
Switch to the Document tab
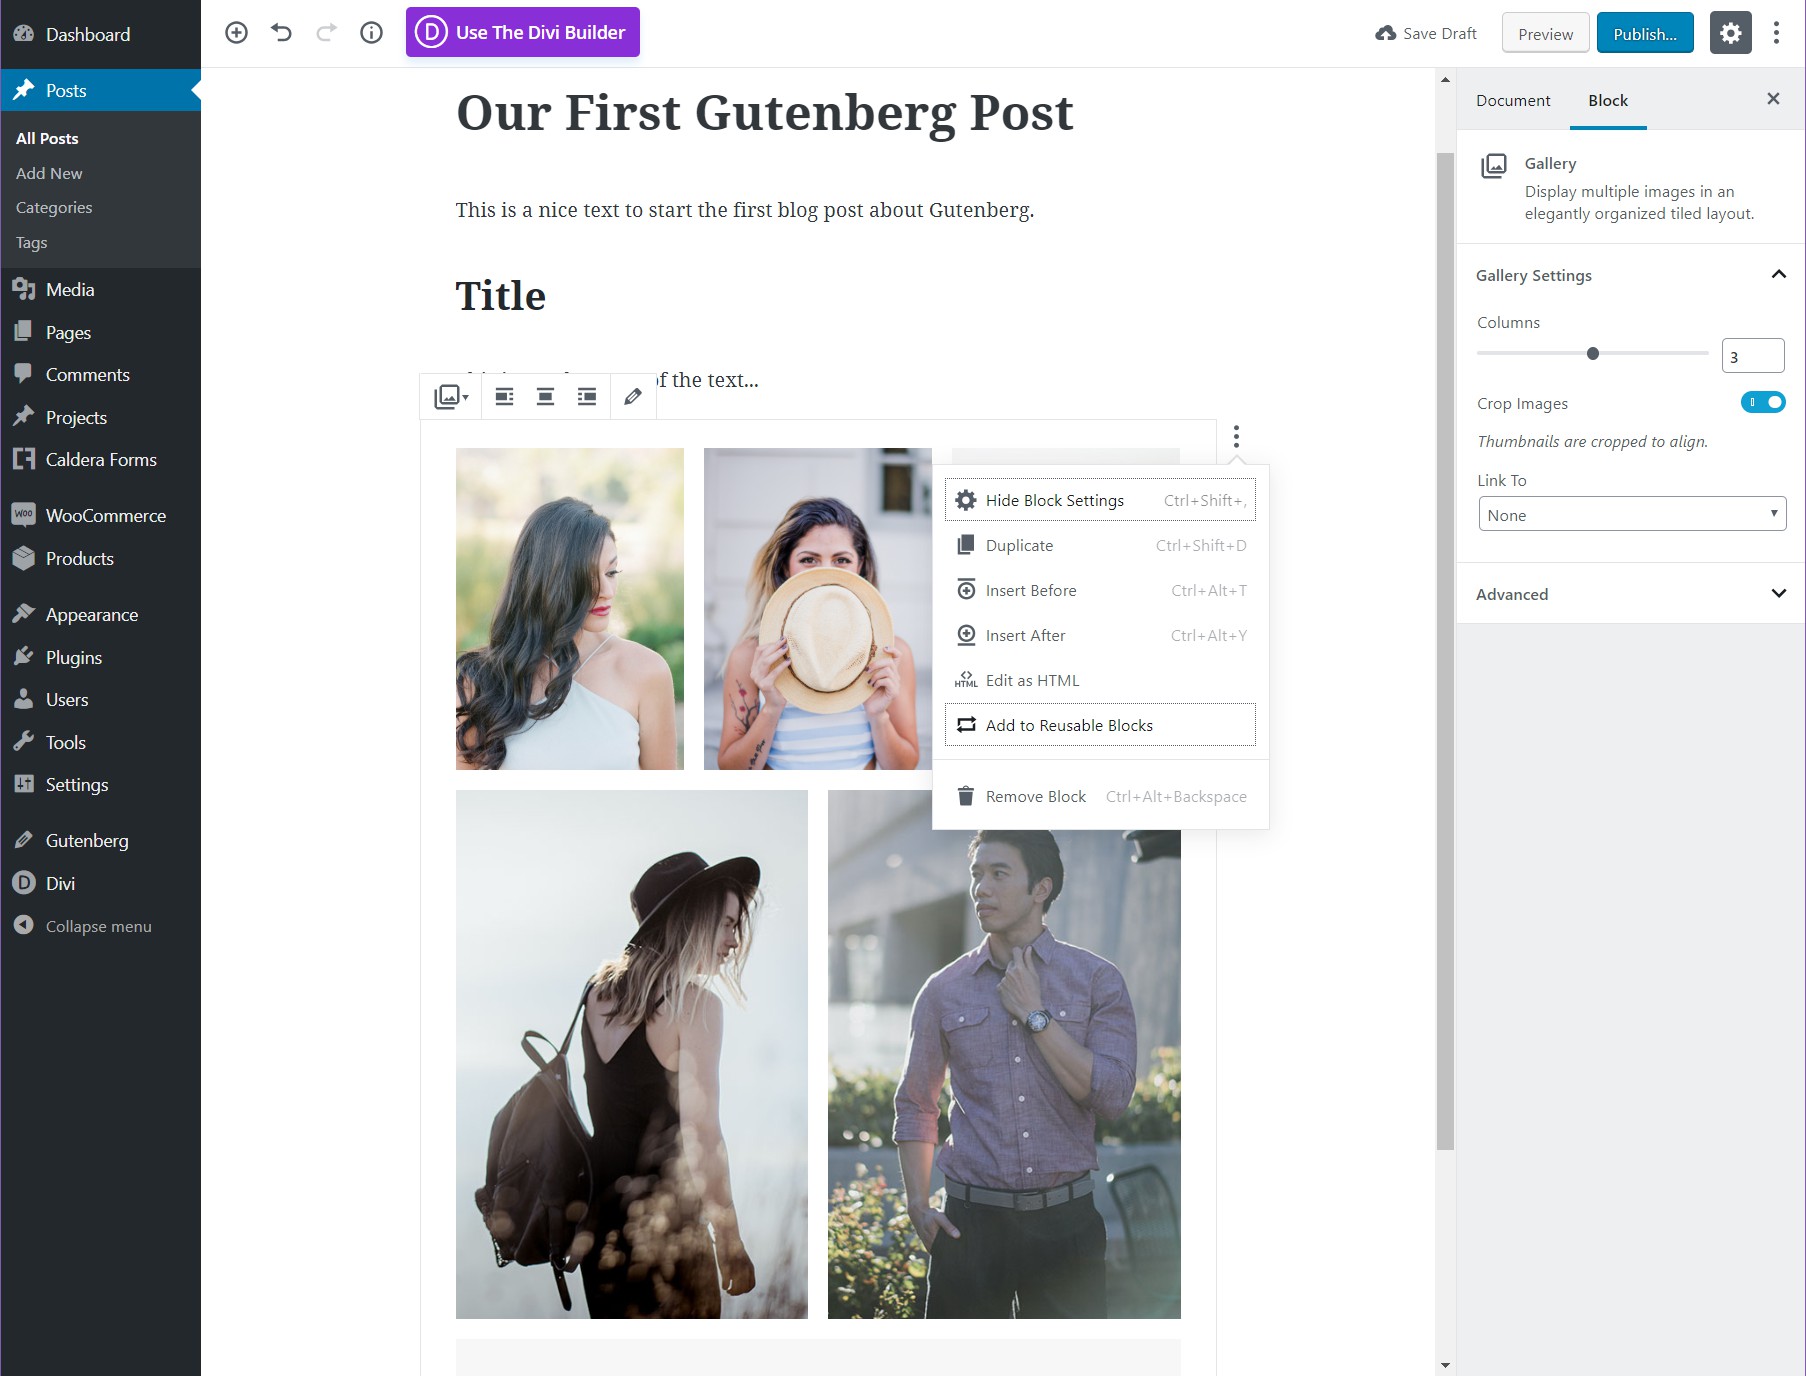[x=1513, y=100]
